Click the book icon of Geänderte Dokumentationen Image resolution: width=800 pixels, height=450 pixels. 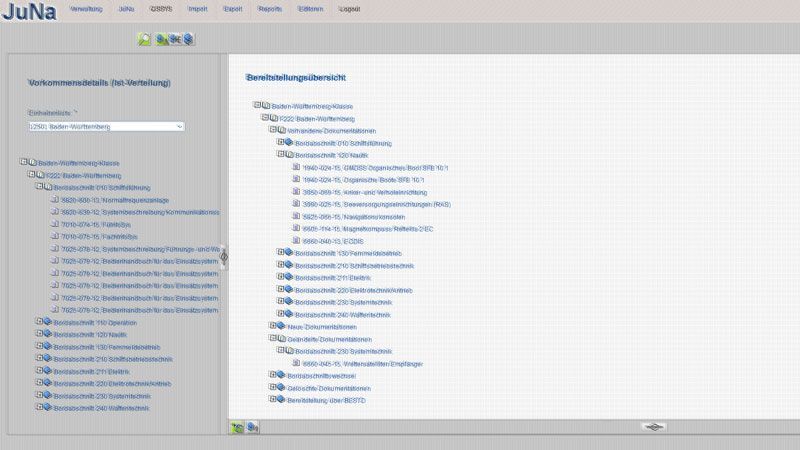pyautogui.click(x=281, y=338)
